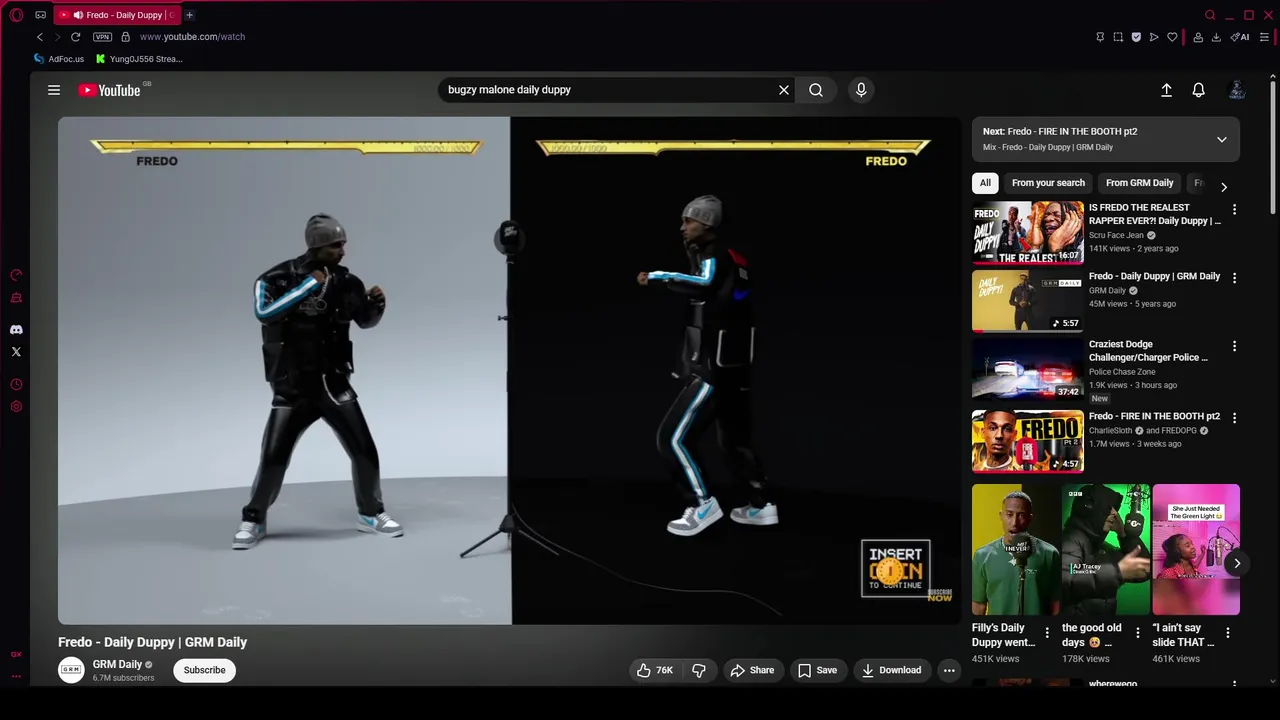Add page to bookmarks with heart icon
The image size is (1280, 720).
coord(1172,37)
